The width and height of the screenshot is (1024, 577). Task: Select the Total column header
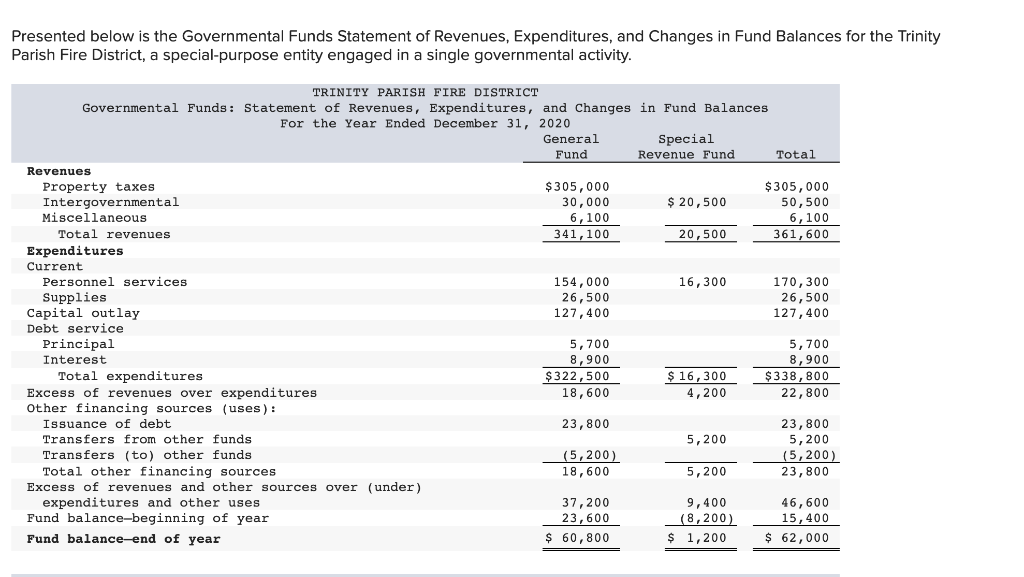[796, 154]
